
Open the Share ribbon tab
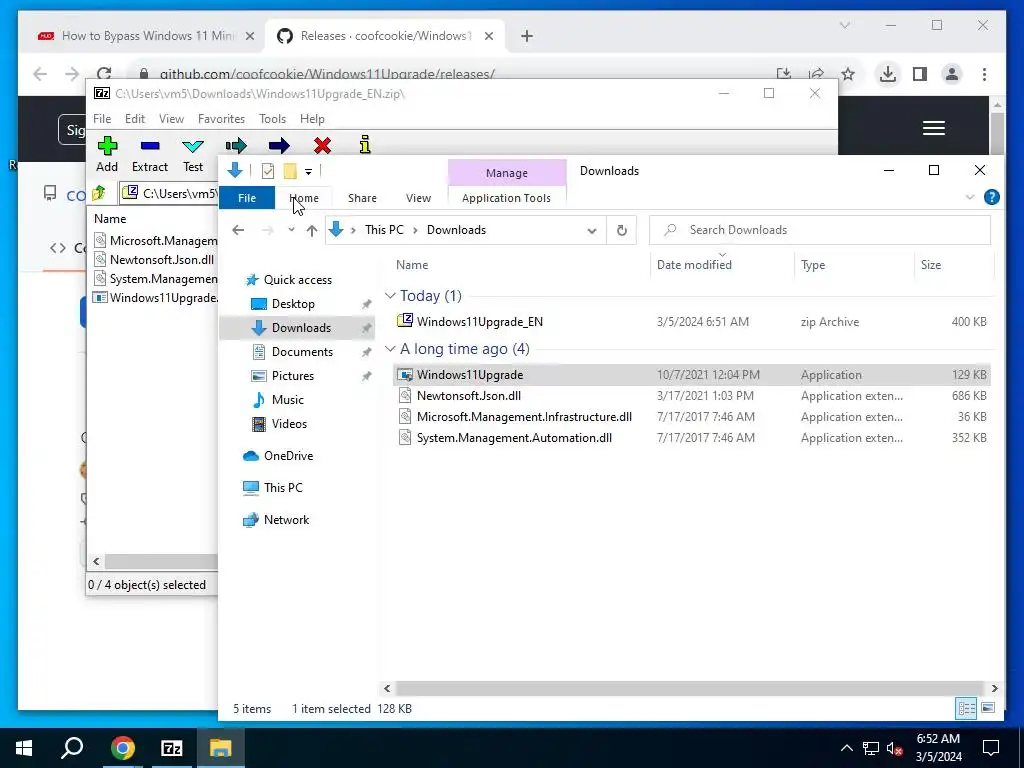tap(362, 198)
